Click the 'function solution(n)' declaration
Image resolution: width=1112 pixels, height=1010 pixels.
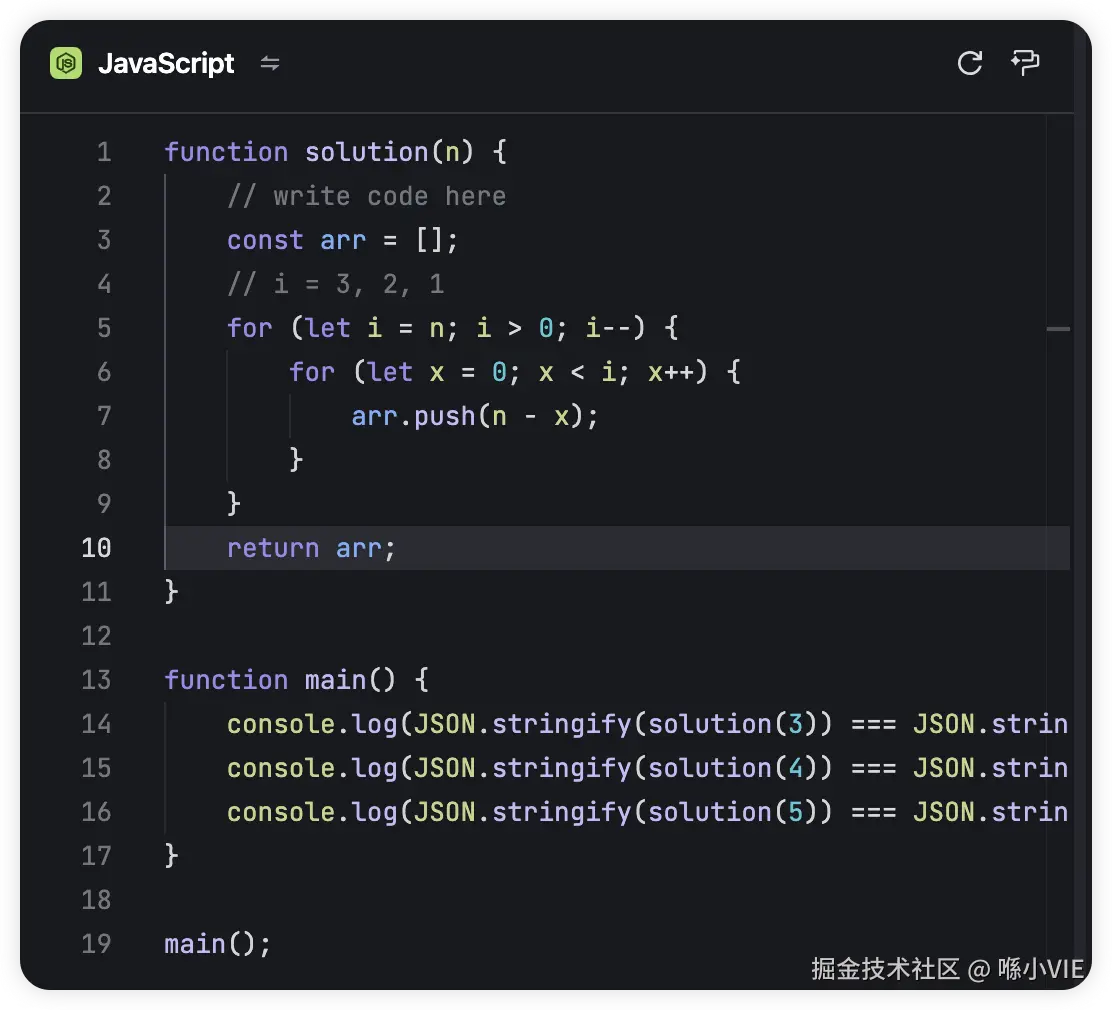coord(335,152)
